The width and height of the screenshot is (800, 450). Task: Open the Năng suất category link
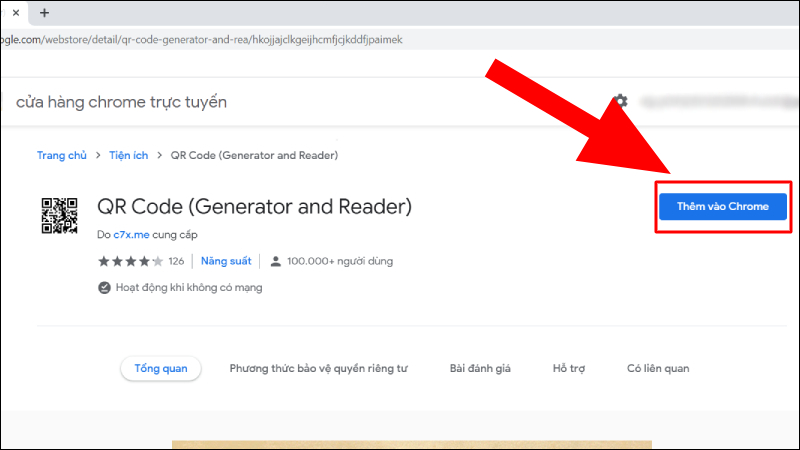[225, 261]
